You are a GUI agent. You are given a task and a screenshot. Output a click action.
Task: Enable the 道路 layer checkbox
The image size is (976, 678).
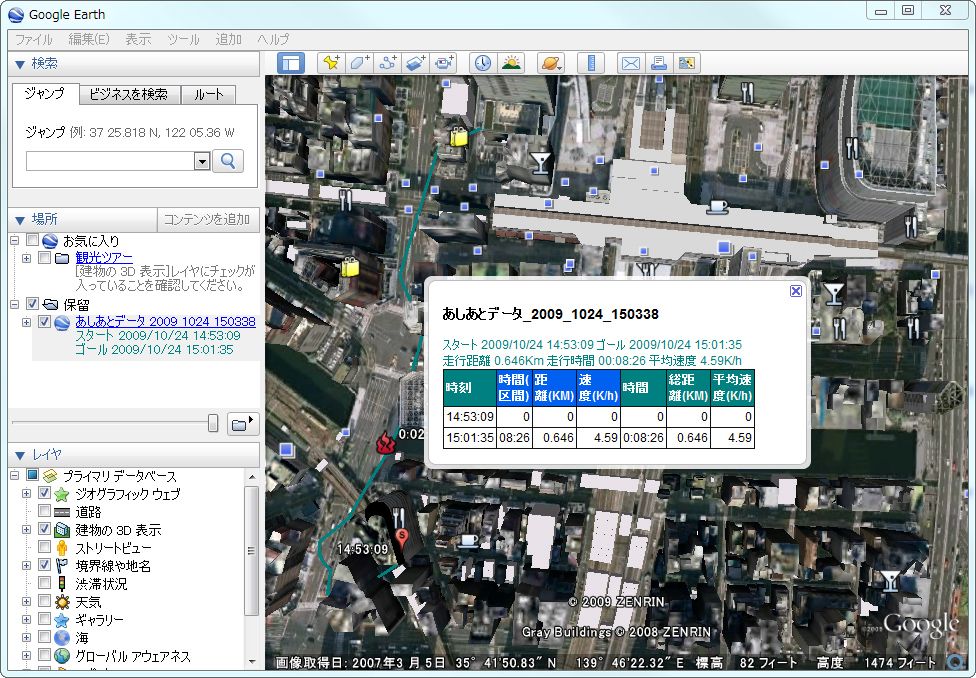tap(44, 513)
